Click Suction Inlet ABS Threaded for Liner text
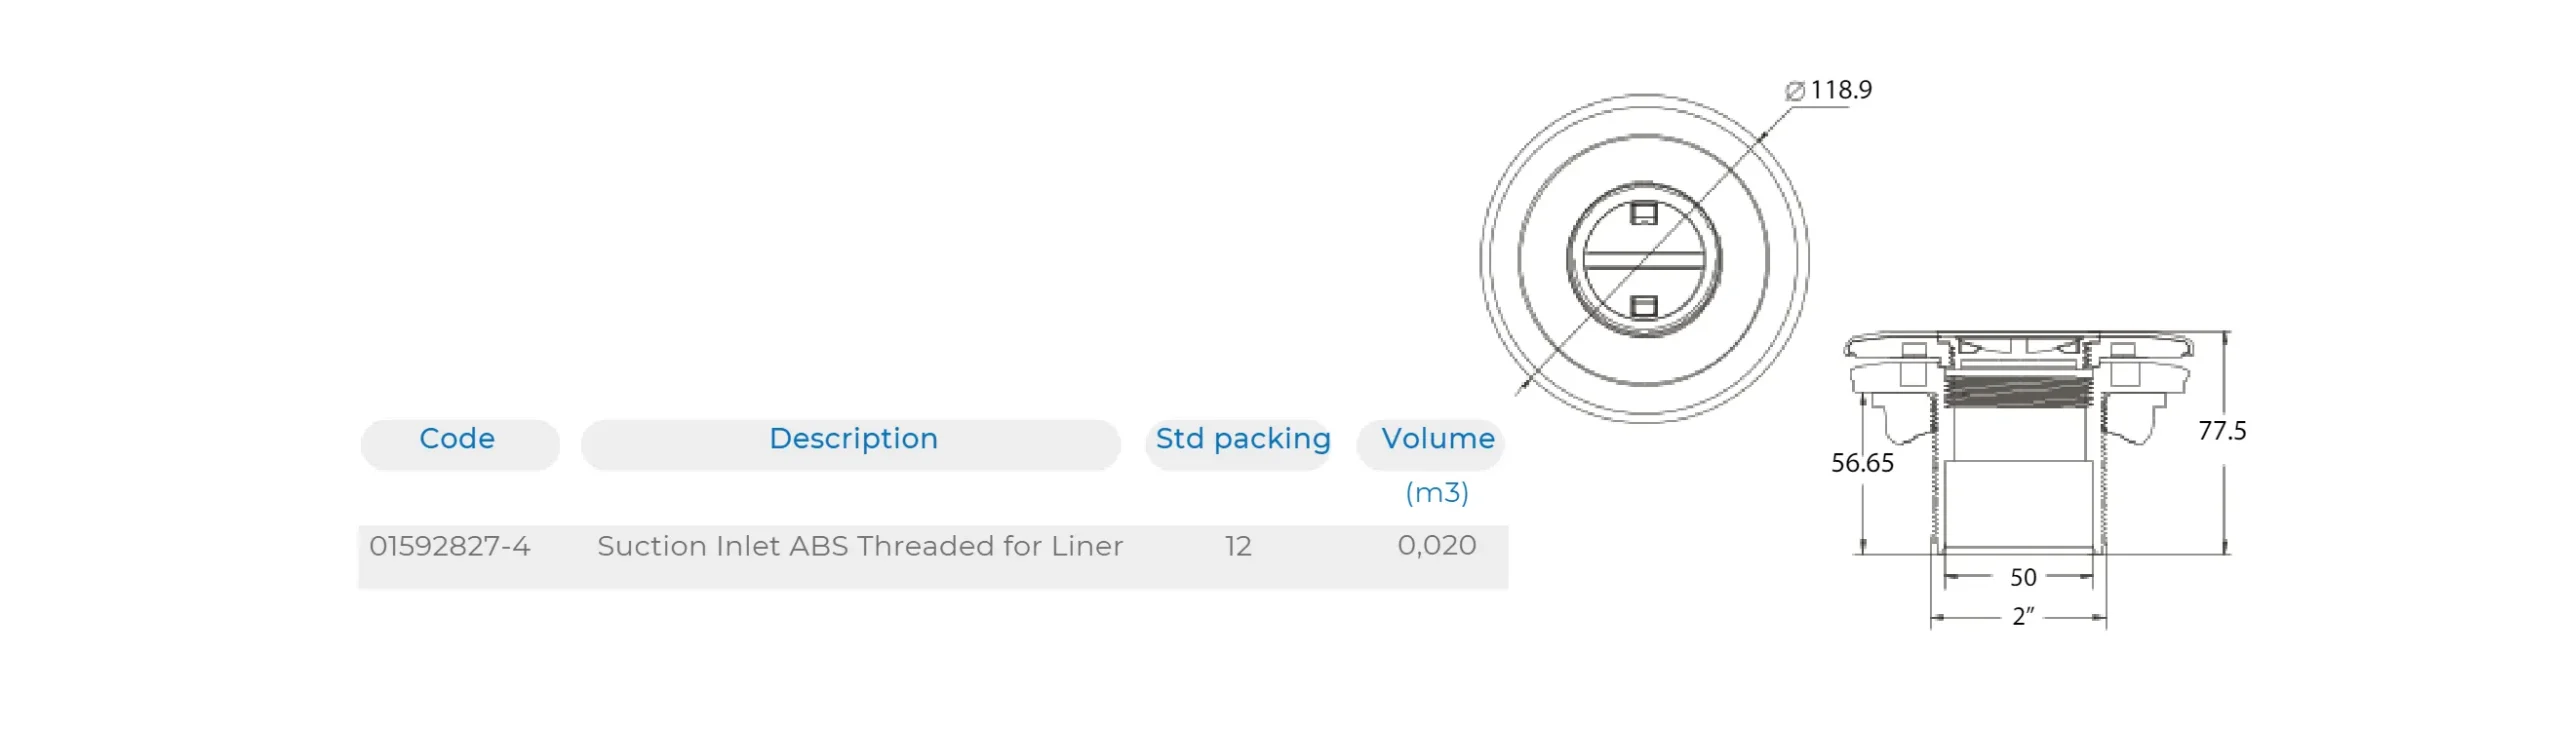Viewport: 2560px width, 730px height. pyautogui.click(x=860, y=546)
